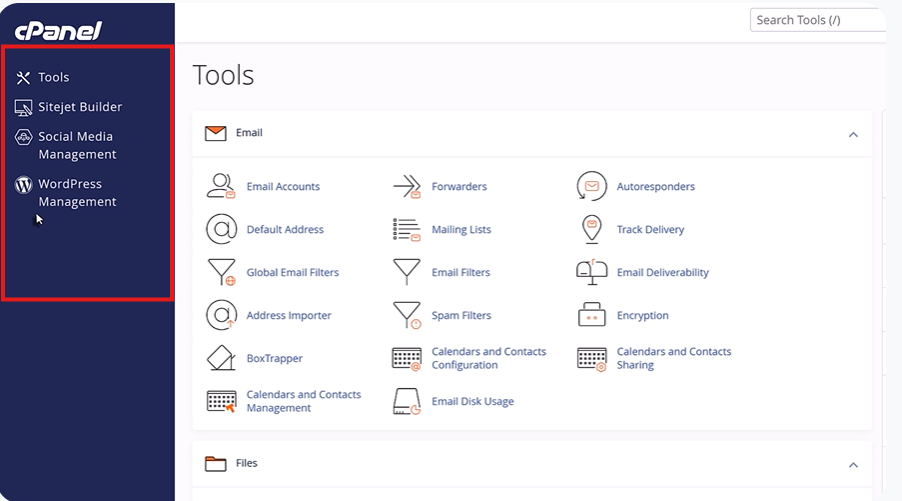Screen dimensions: 902x501
Task: Click the Encryption padlock icon
Action: [592, 314]
